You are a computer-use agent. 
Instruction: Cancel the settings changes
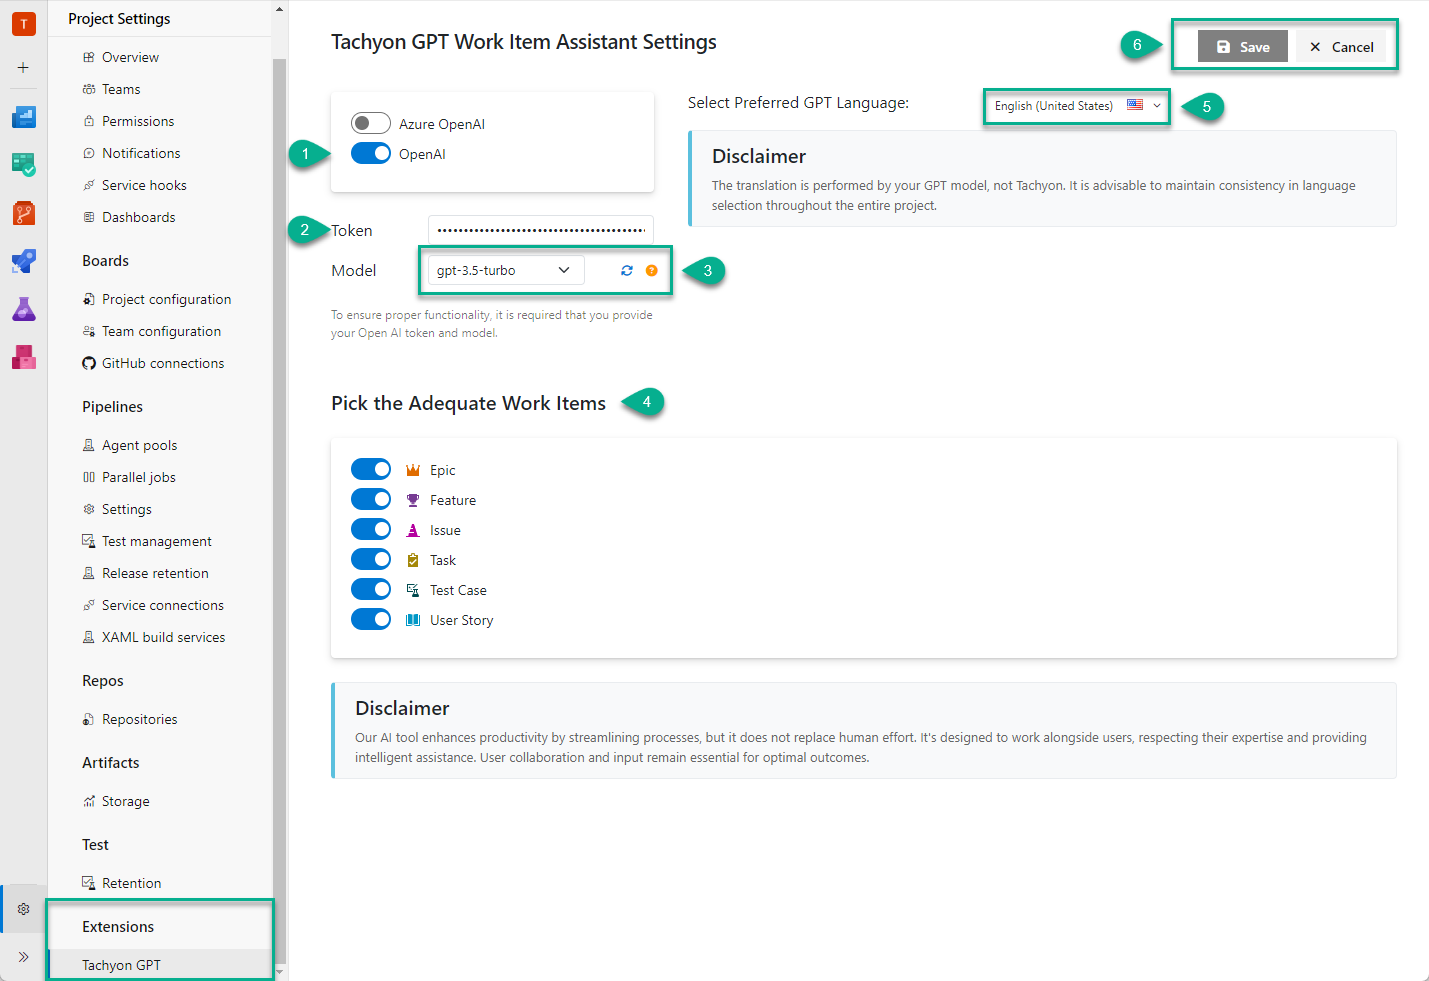point(1344,46)
